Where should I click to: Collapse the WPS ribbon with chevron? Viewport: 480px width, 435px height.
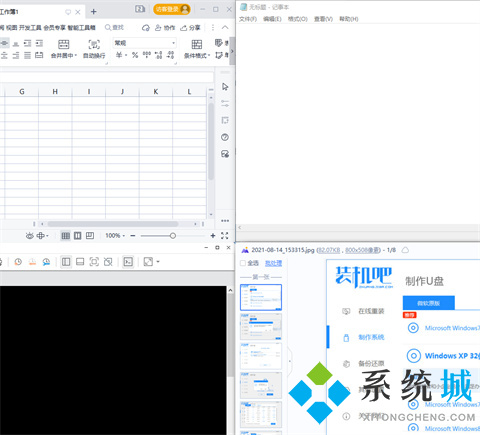tap(225, 28)
